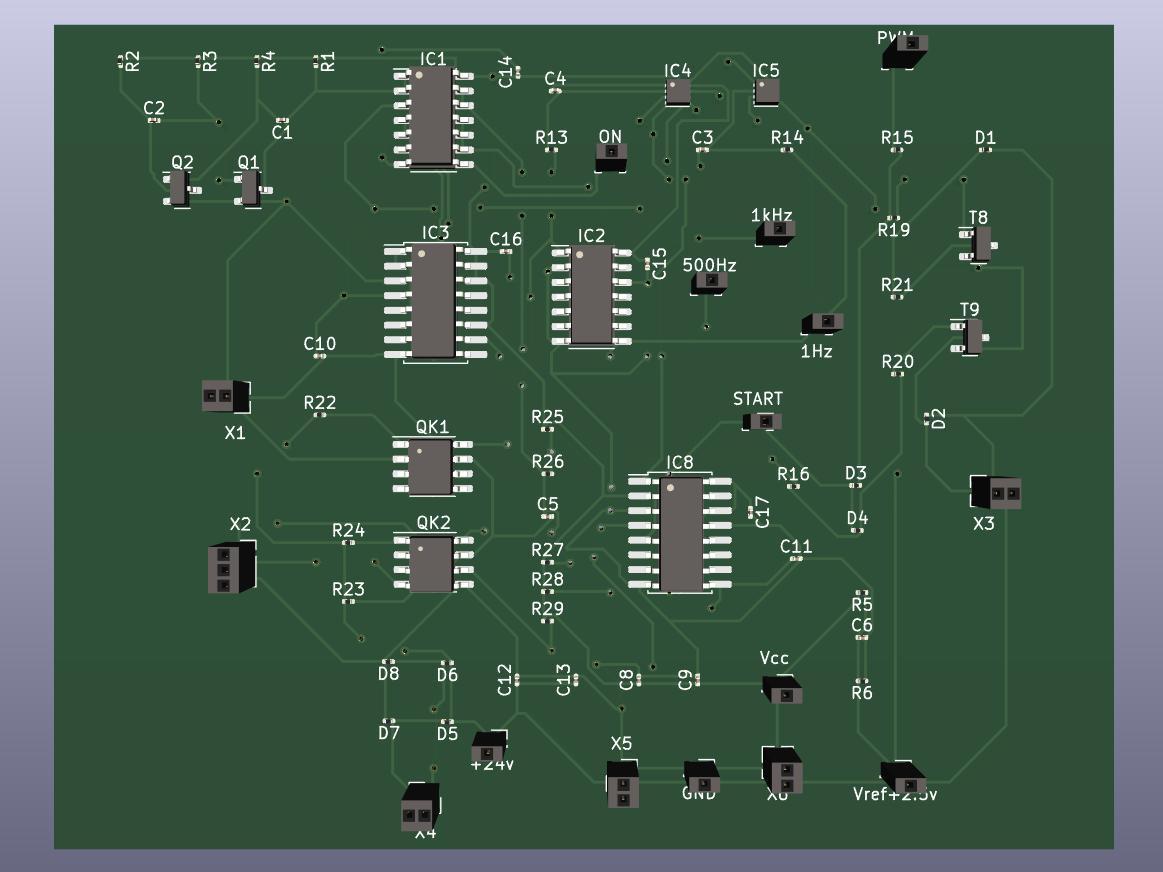Select the X2 three-pin connector

point(231,568)
